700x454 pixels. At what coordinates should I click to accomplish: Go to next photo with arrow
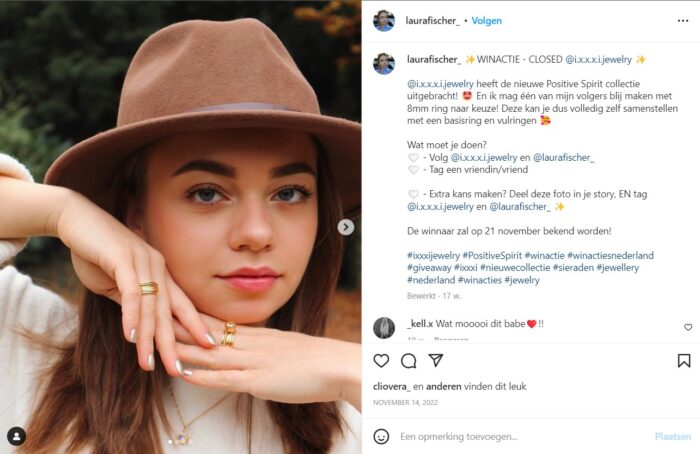(x=346, y=227)
